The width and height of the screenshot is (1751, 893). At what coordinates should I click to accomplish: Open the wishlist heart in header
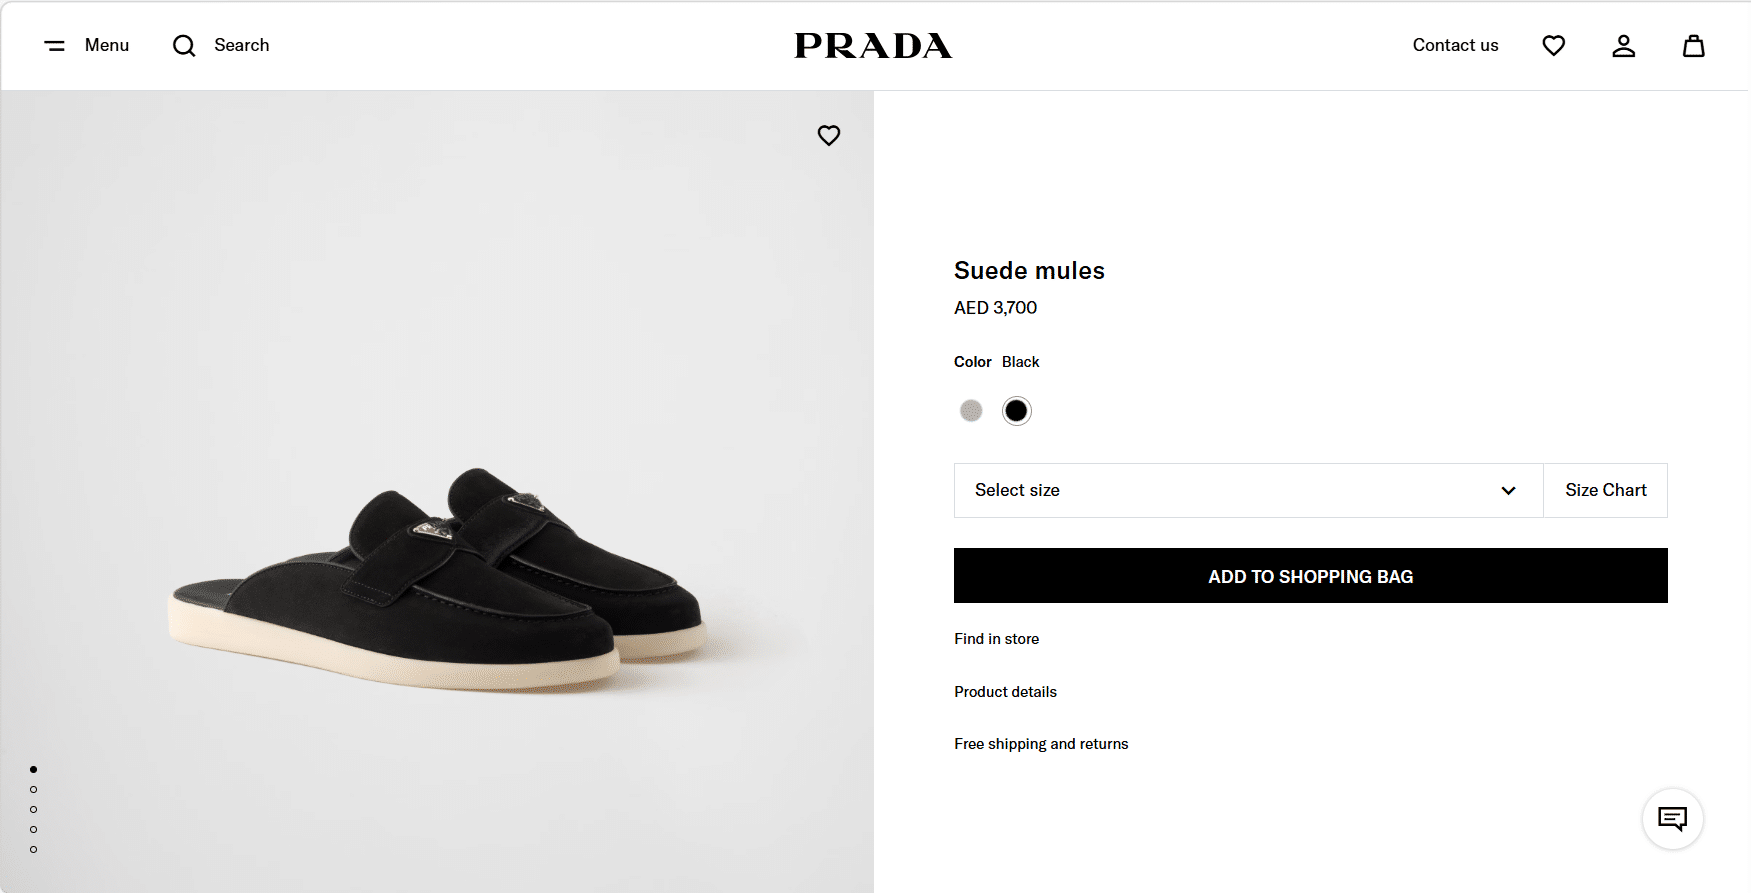(1553, 46)
